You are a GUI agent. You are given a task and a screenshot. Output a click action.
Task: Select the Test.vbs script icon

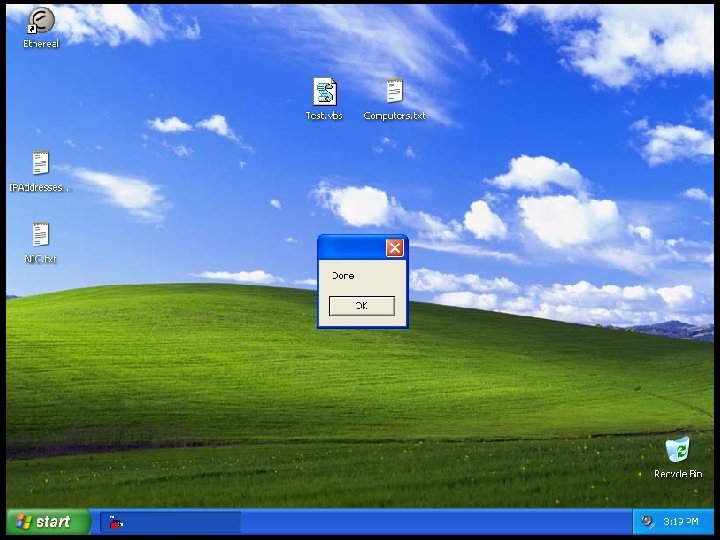pyautogui.click(x=325, y=91)
